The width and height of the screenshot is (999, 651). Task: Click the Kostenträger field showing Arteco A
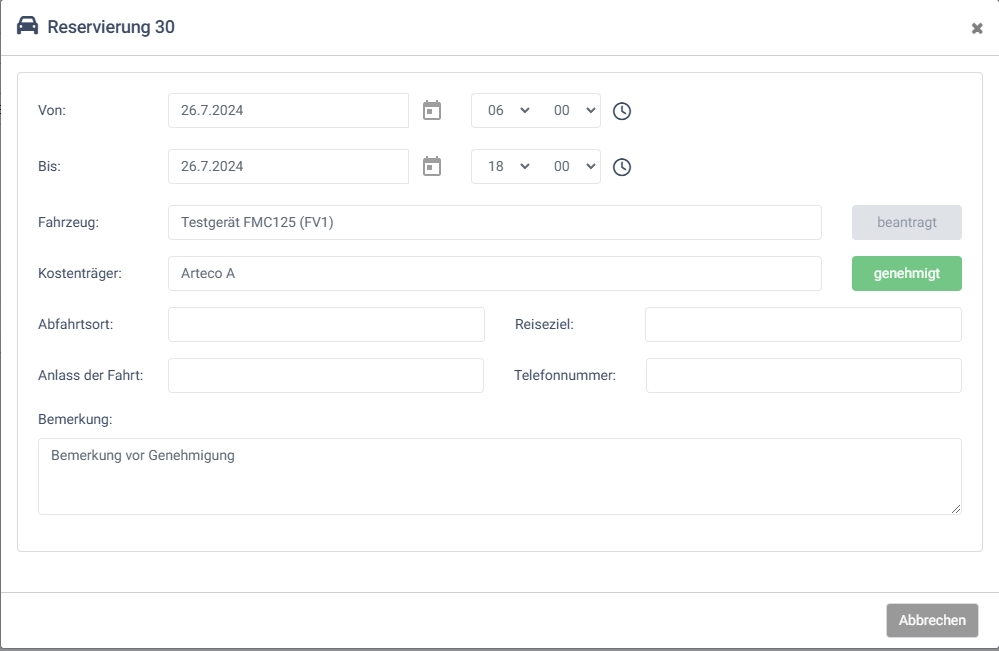coord(494,273)
